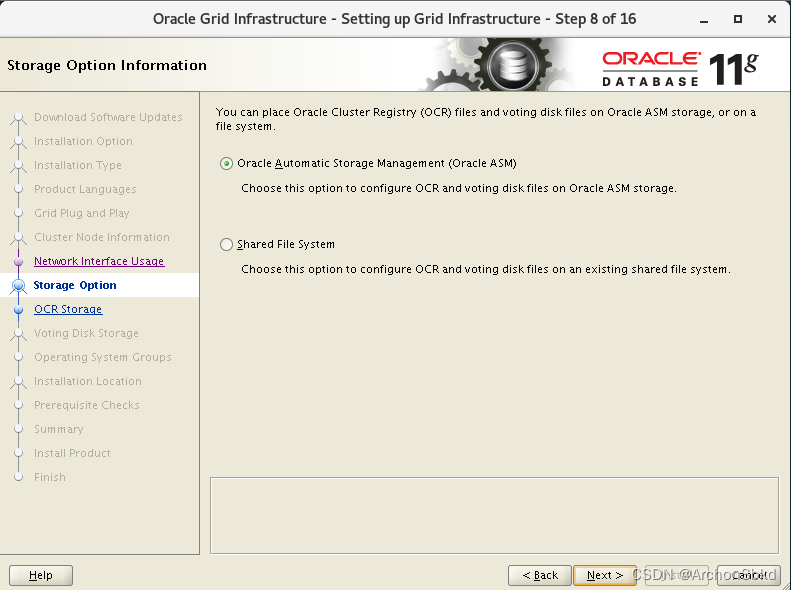Click the Download Software Updates step node icon
This screenshot has height=590, width=791.
19,117
